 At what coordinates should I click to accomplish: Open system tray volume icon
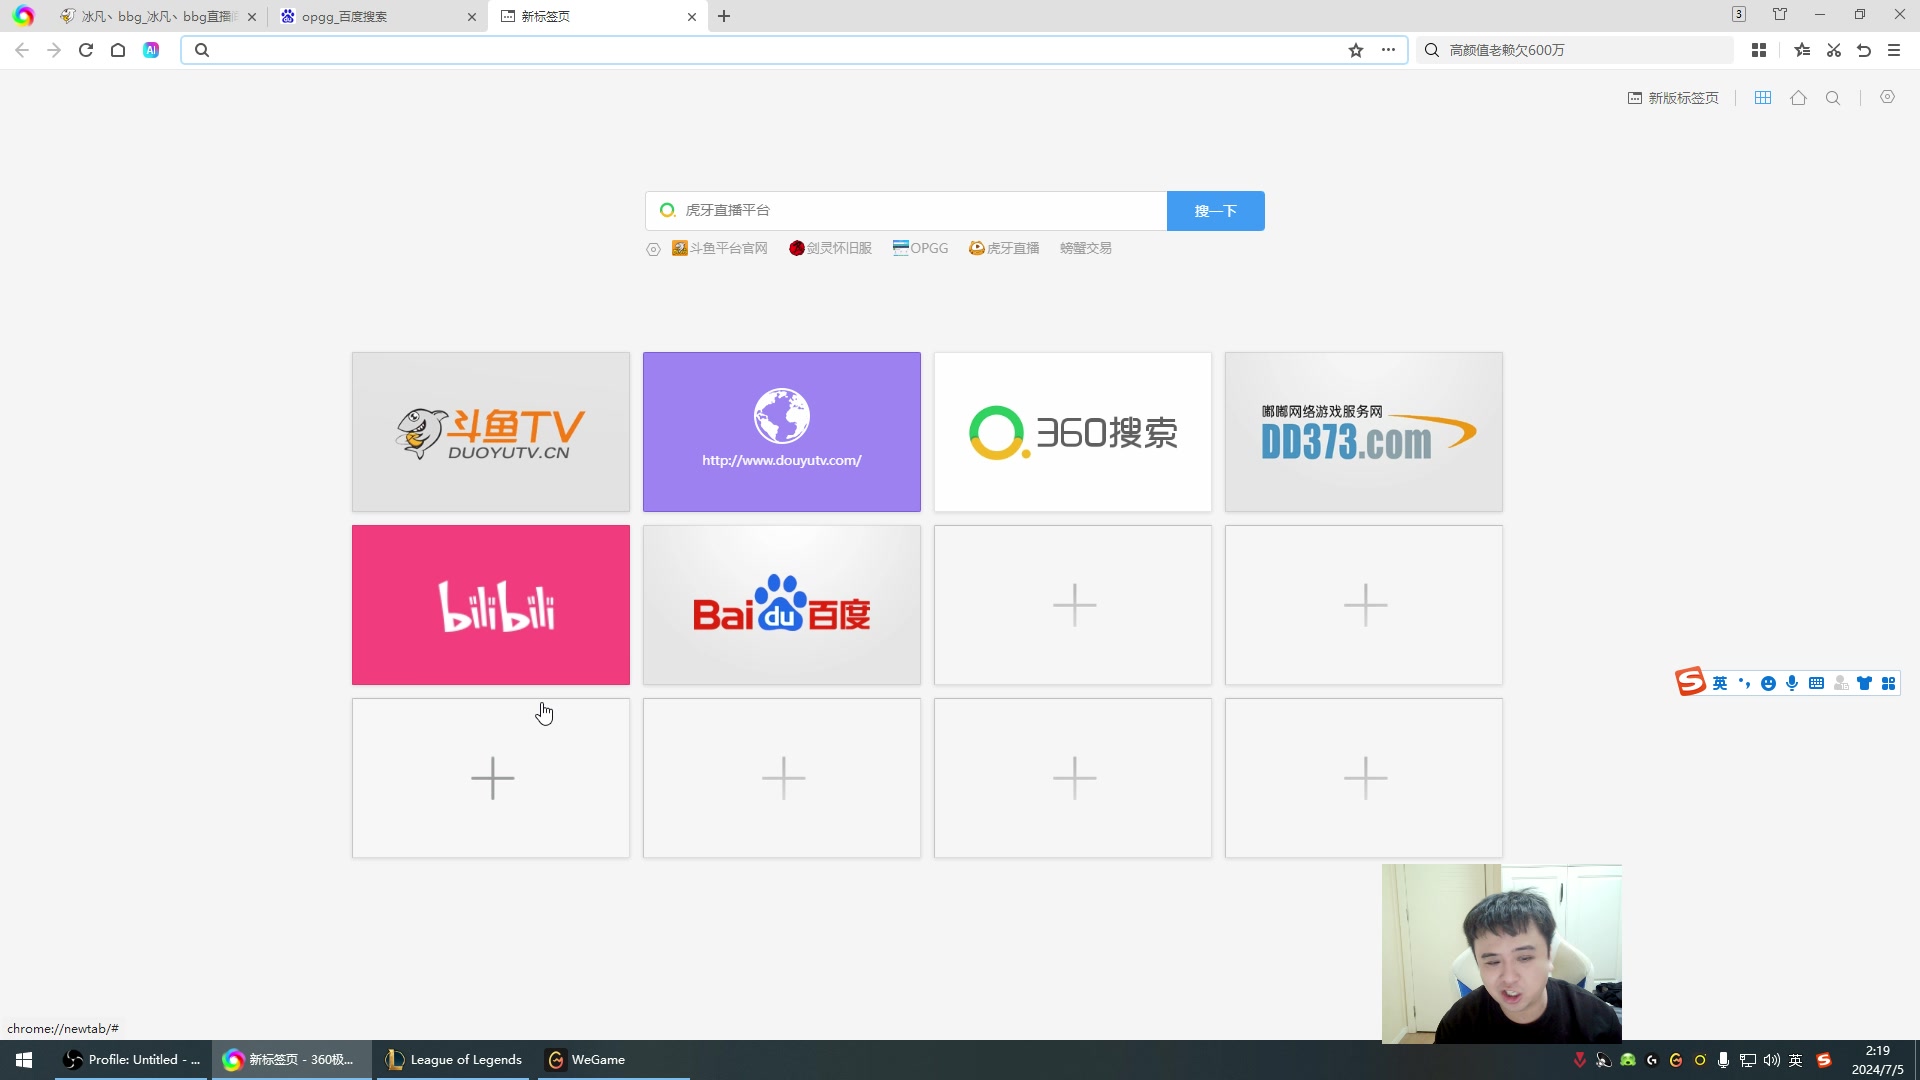pyautogui.click(x=1771, y=1060)
